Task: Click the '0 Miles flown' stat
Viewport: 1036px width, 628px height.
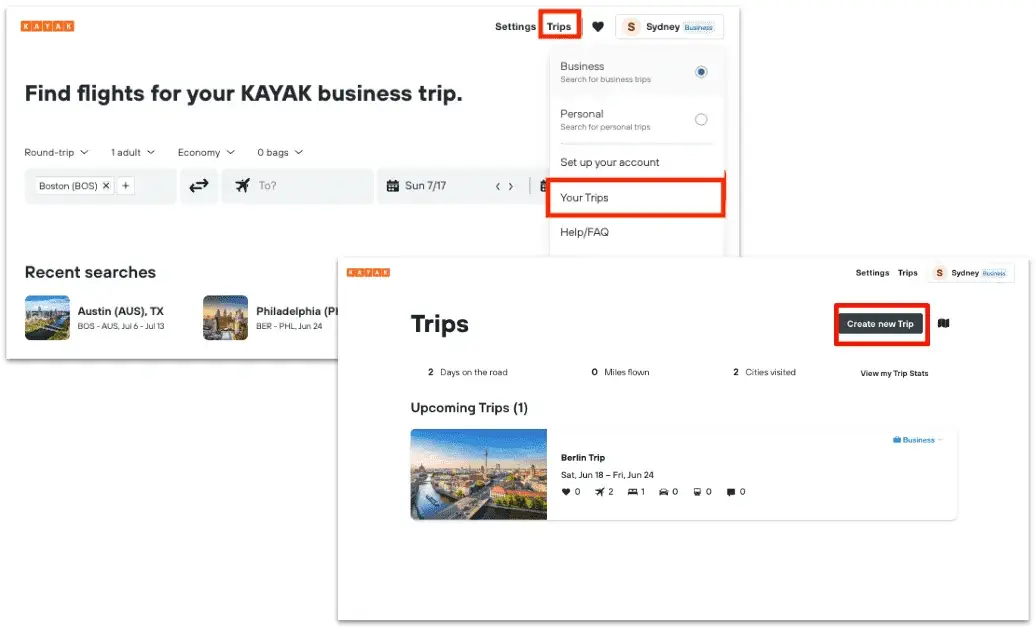Action: (x=620, y=373)
